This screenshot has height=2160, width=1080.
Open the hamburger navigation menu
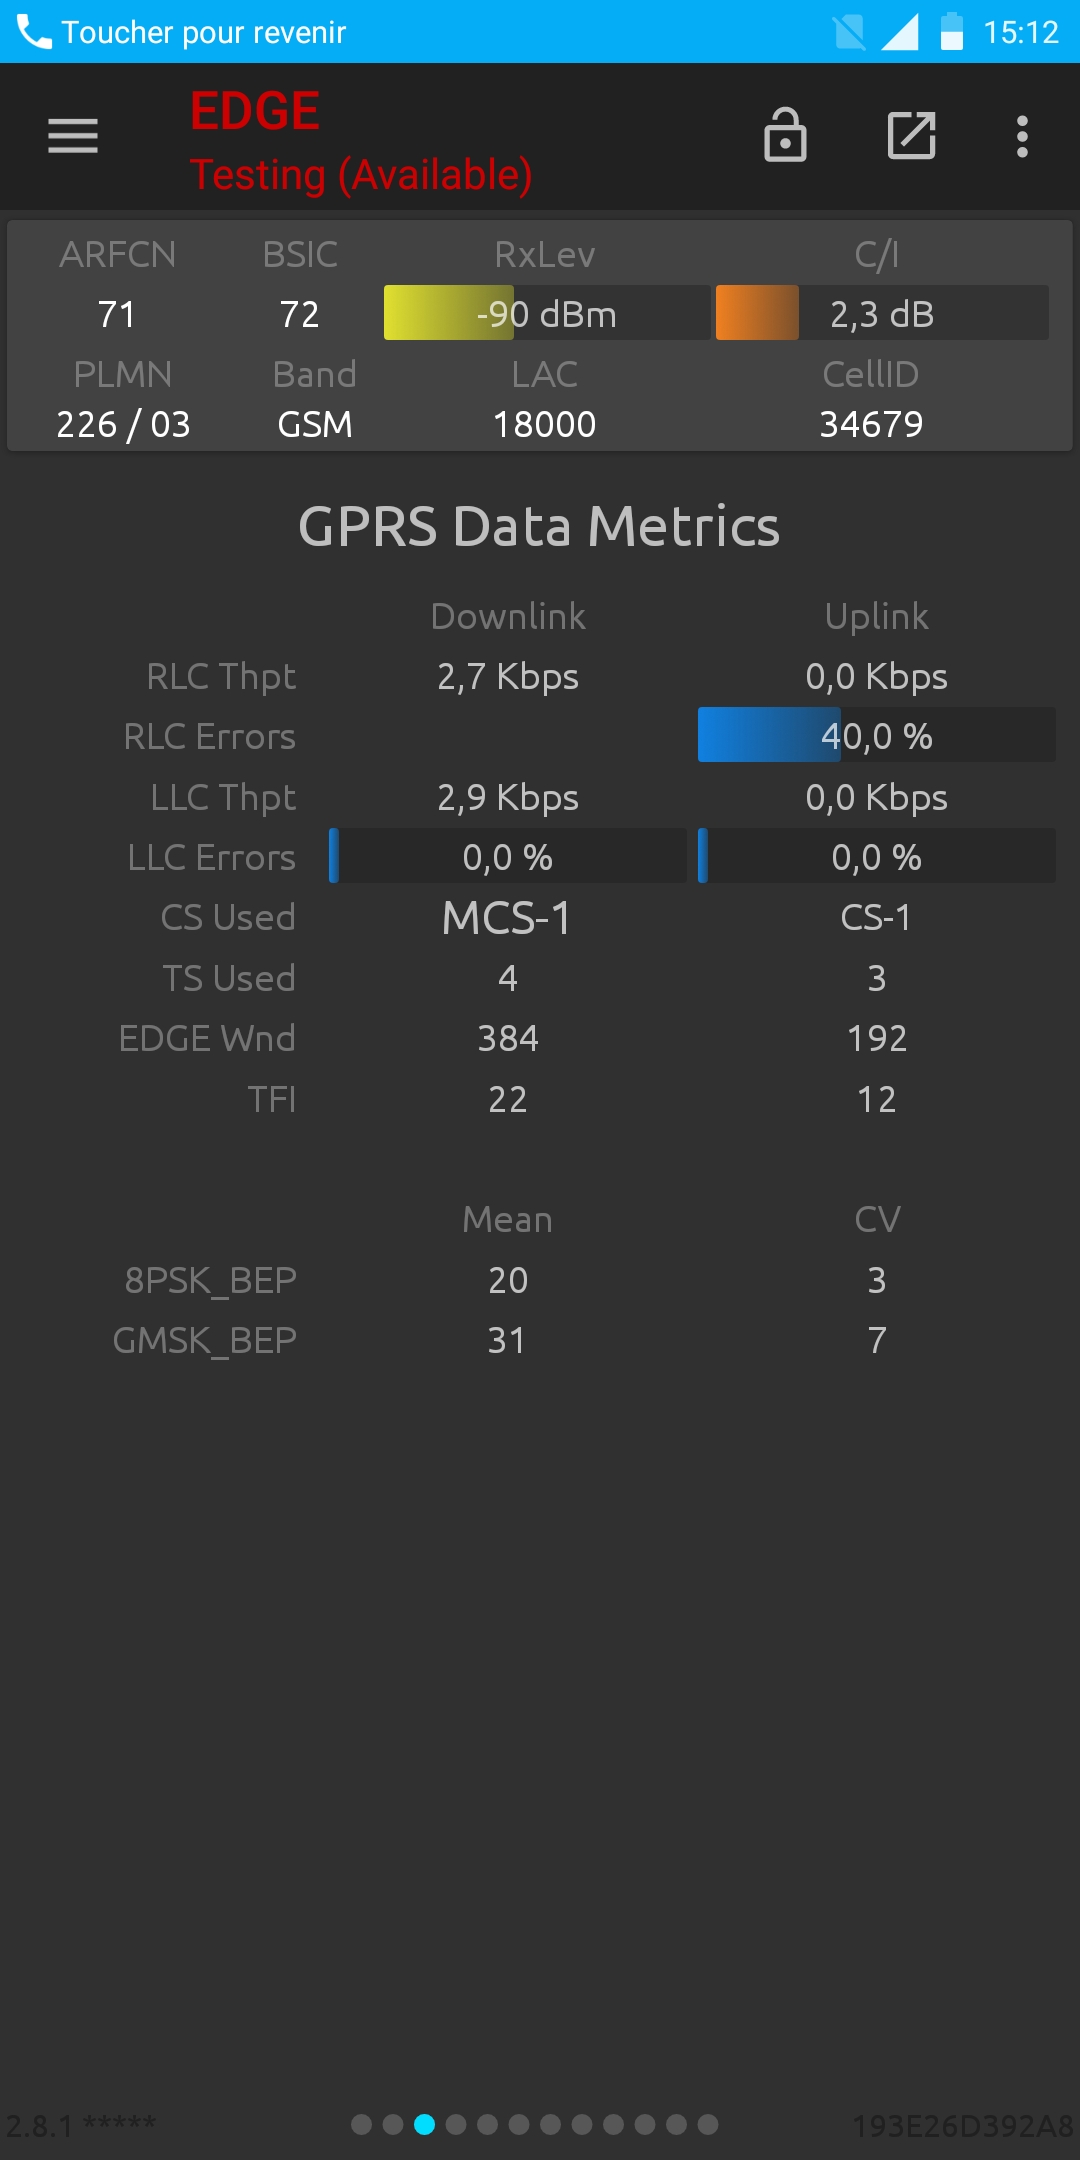(x=73, y=136)
